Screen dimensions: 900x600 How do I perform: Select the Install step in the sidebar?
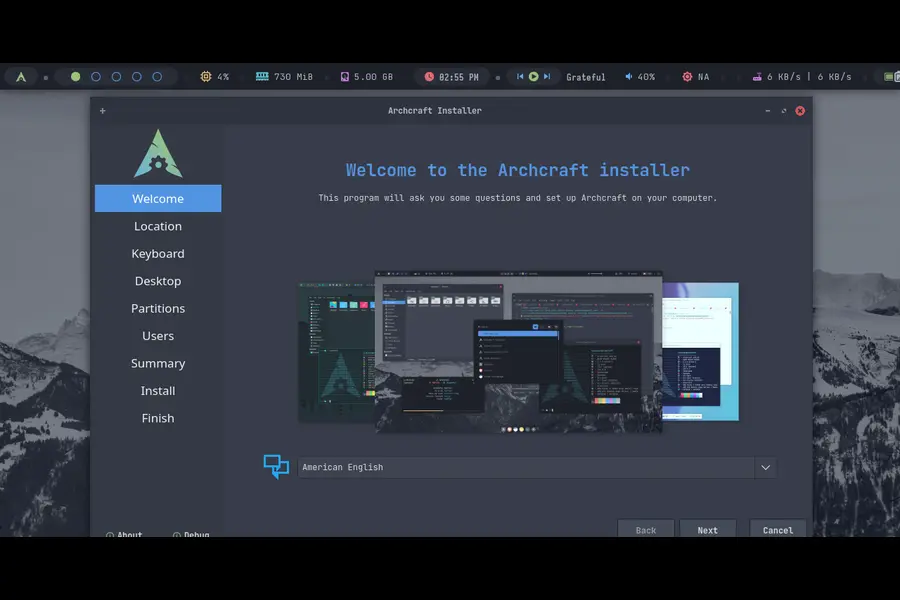(158, 390)
